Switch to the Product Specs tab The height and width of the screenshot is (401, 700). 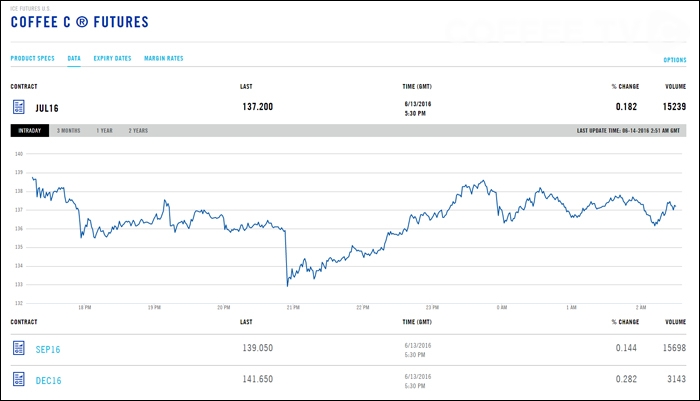coord(33,58)
